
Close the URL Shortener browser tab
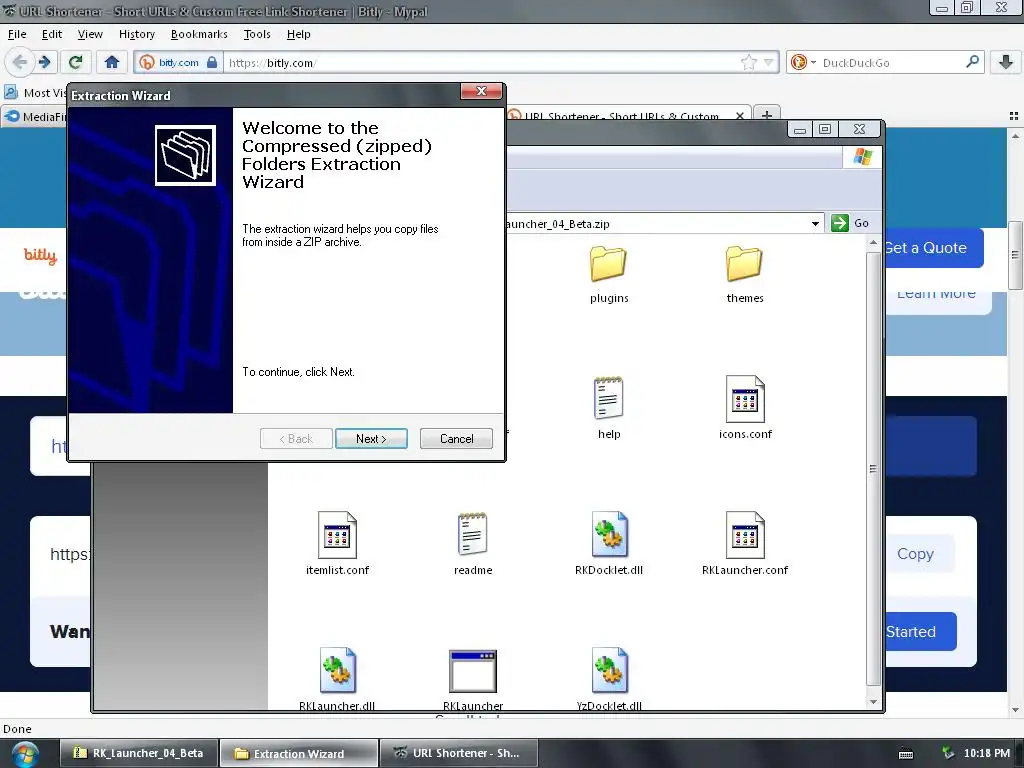(739, 116)
